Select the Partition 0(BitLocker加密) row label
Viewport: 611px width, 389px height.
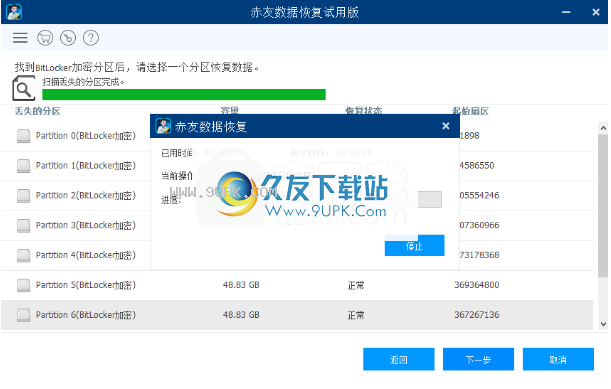[x=86, y=136]
